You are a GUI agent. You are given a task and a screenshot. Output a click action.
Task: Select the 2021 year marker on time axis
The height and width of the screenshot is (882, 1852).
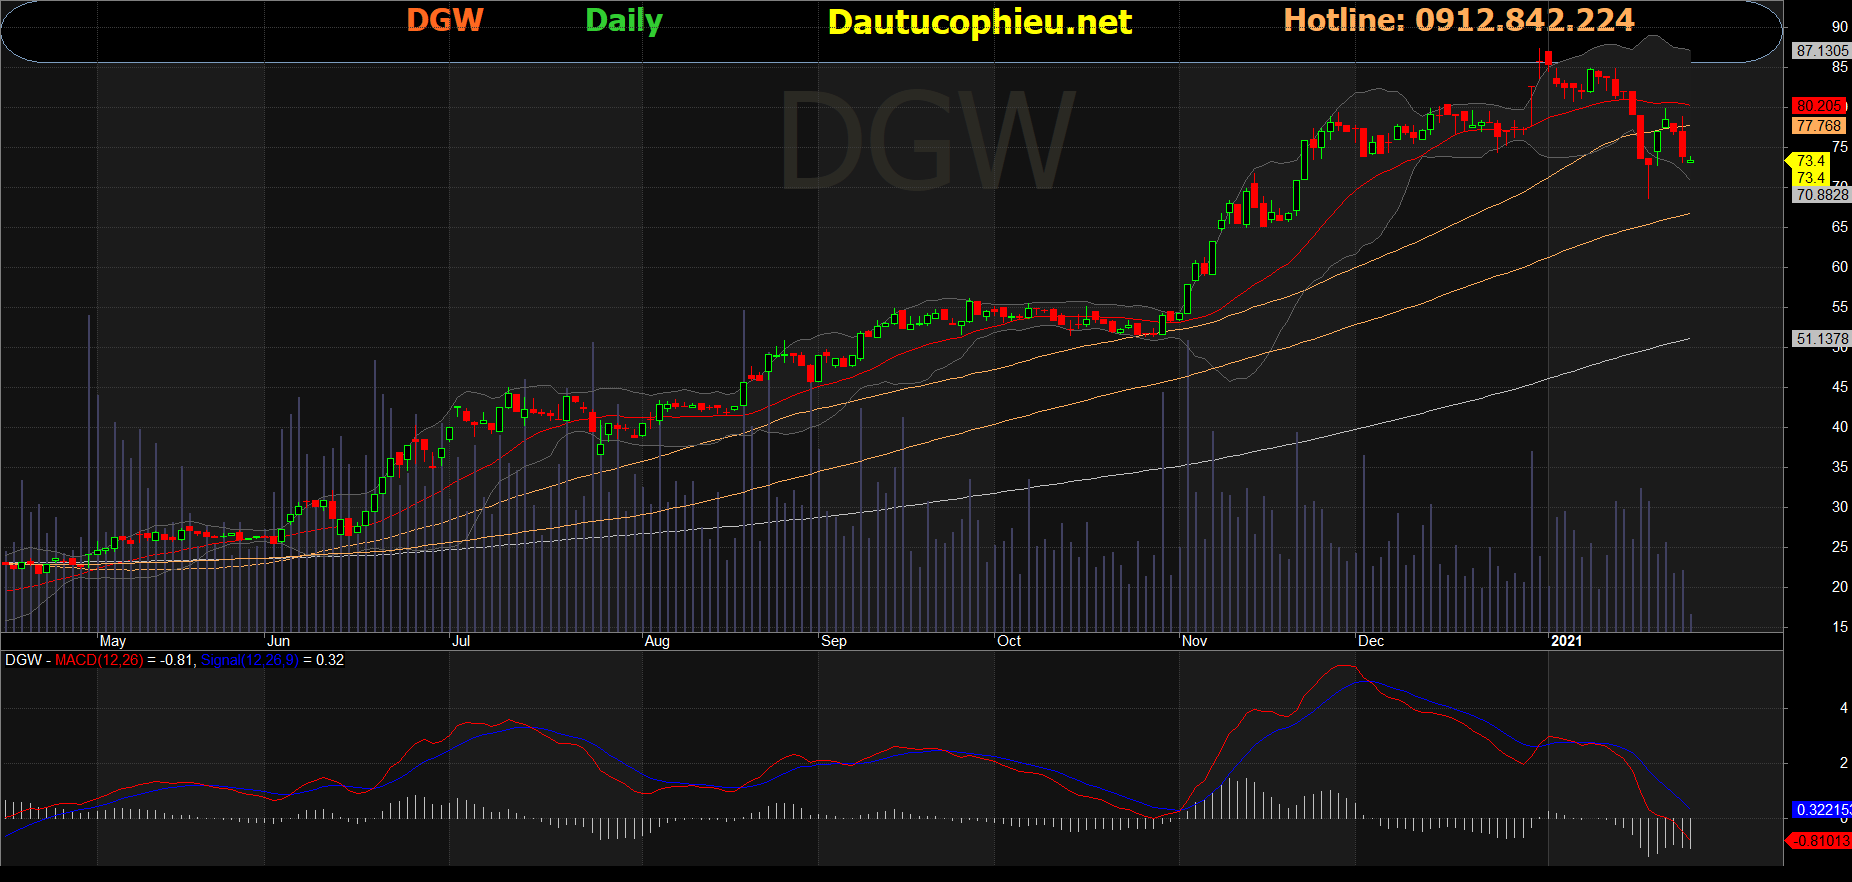(1566, 641)
